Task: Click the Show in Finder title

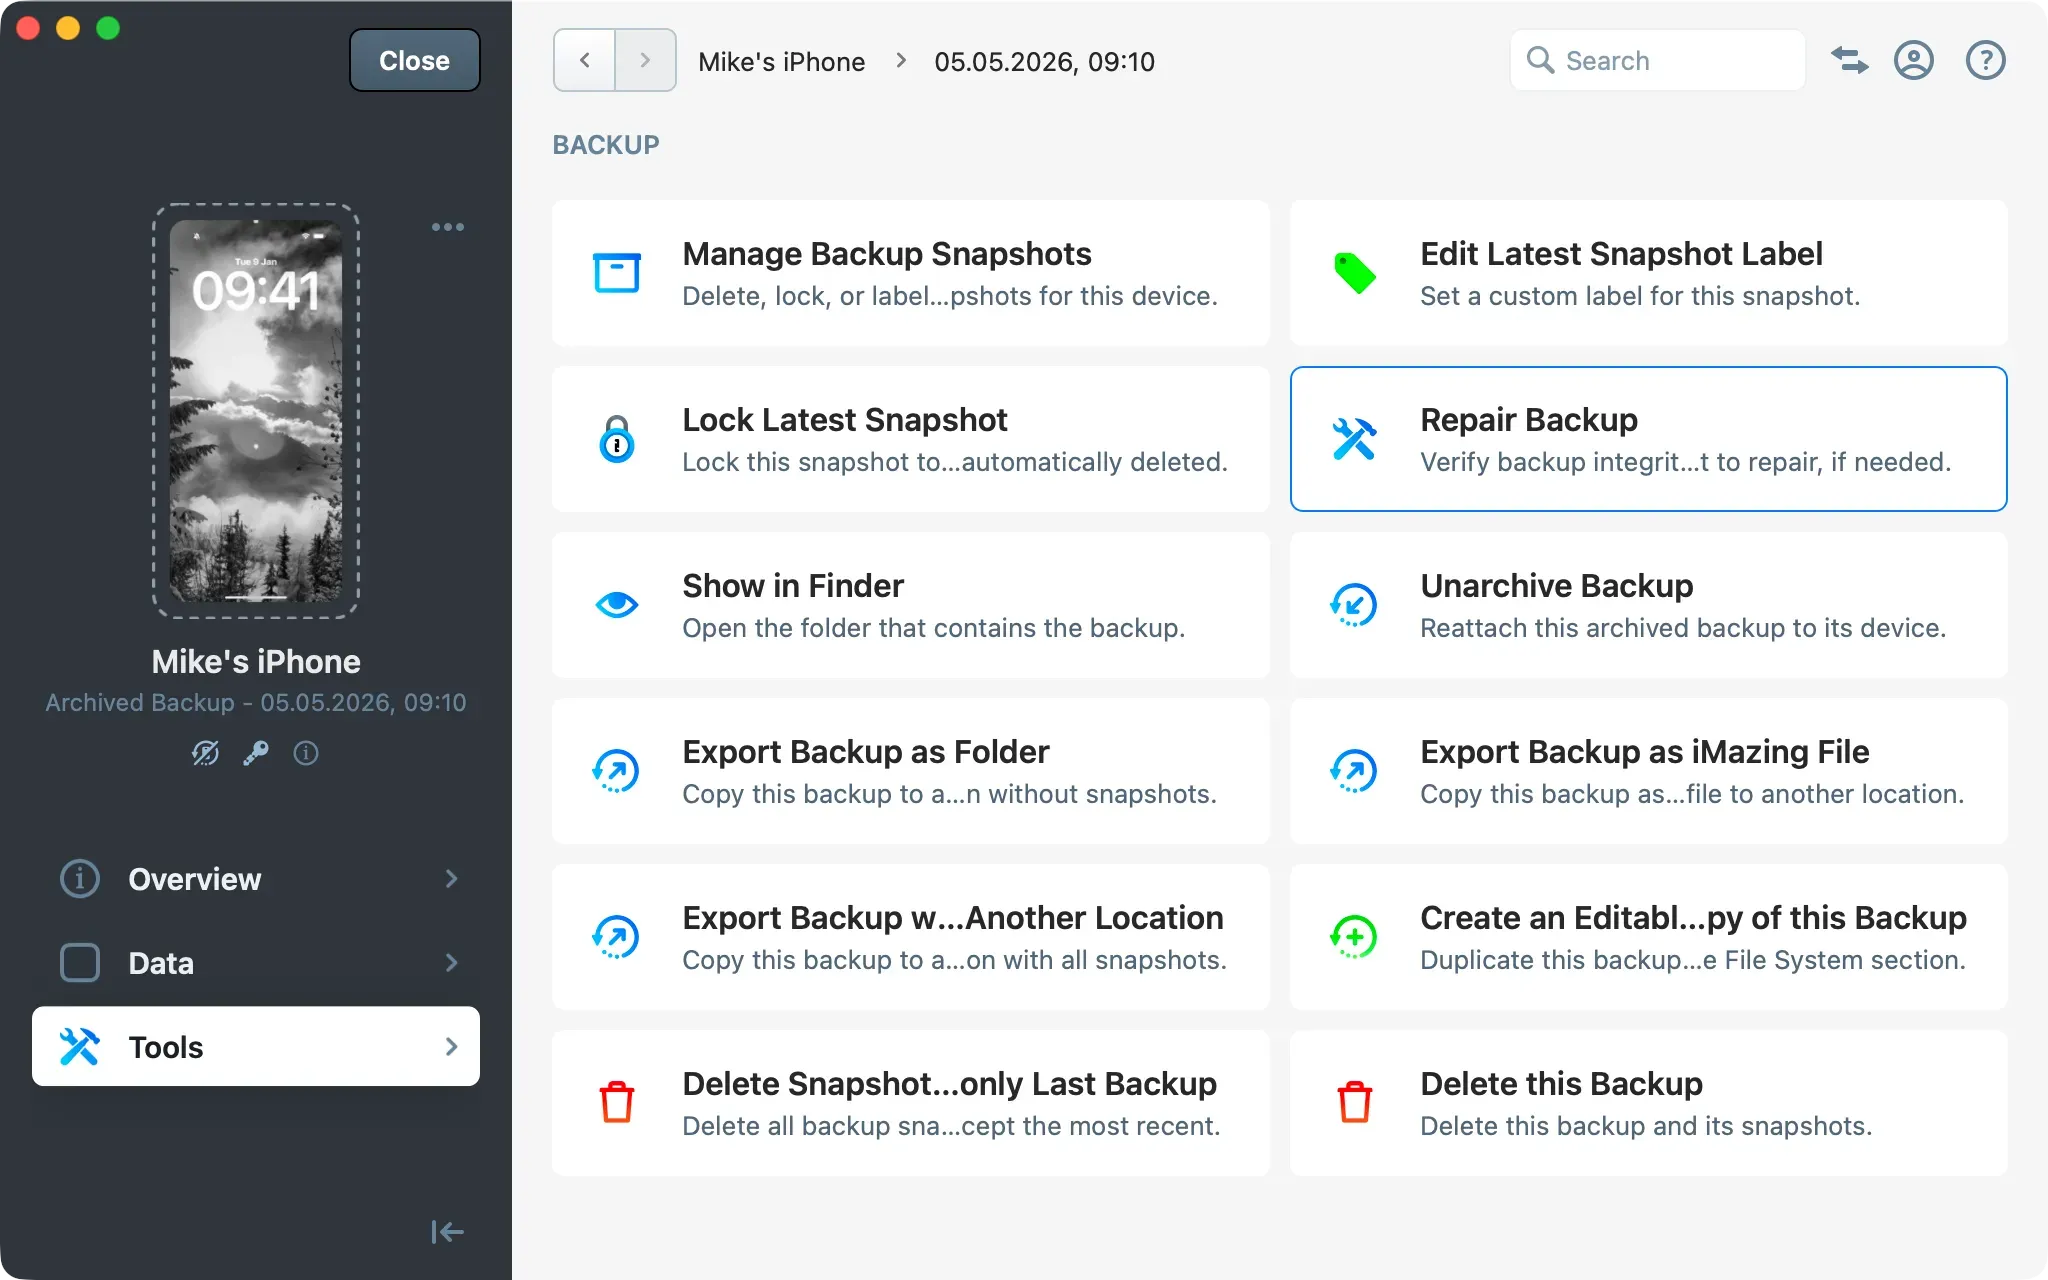Action: (792, 586)
